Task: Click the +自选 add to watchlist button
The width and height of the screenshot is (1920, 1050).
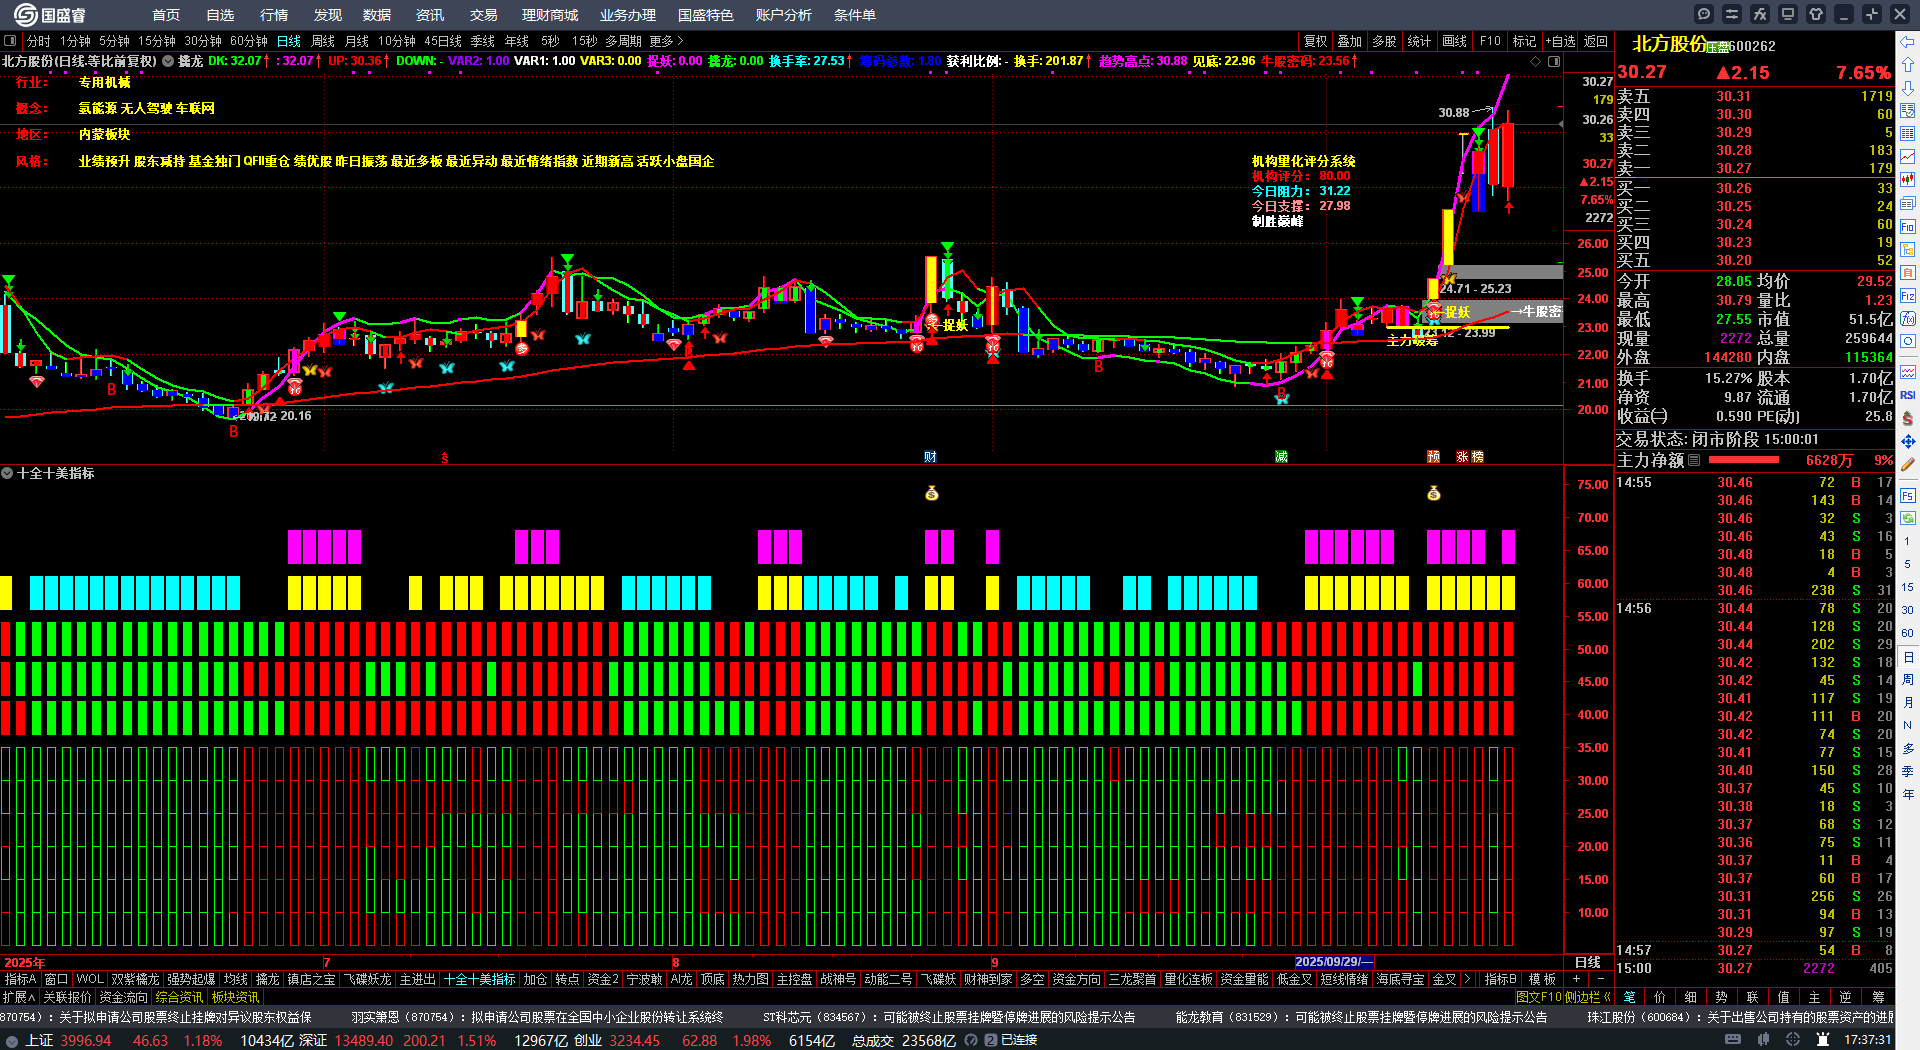Action: (1560, 41)
